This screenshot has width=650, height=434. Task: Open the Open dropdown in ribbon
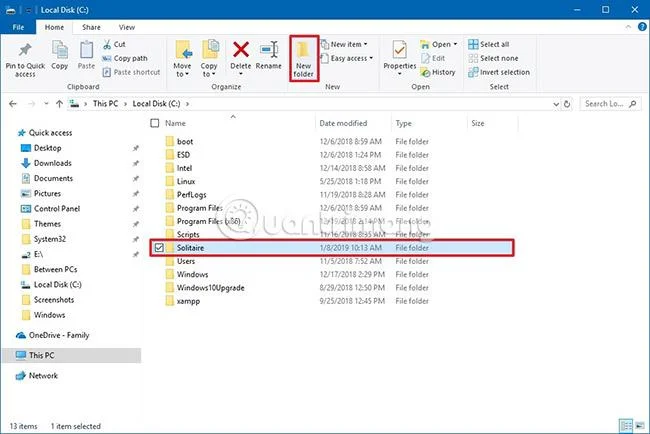click(439, 44)
